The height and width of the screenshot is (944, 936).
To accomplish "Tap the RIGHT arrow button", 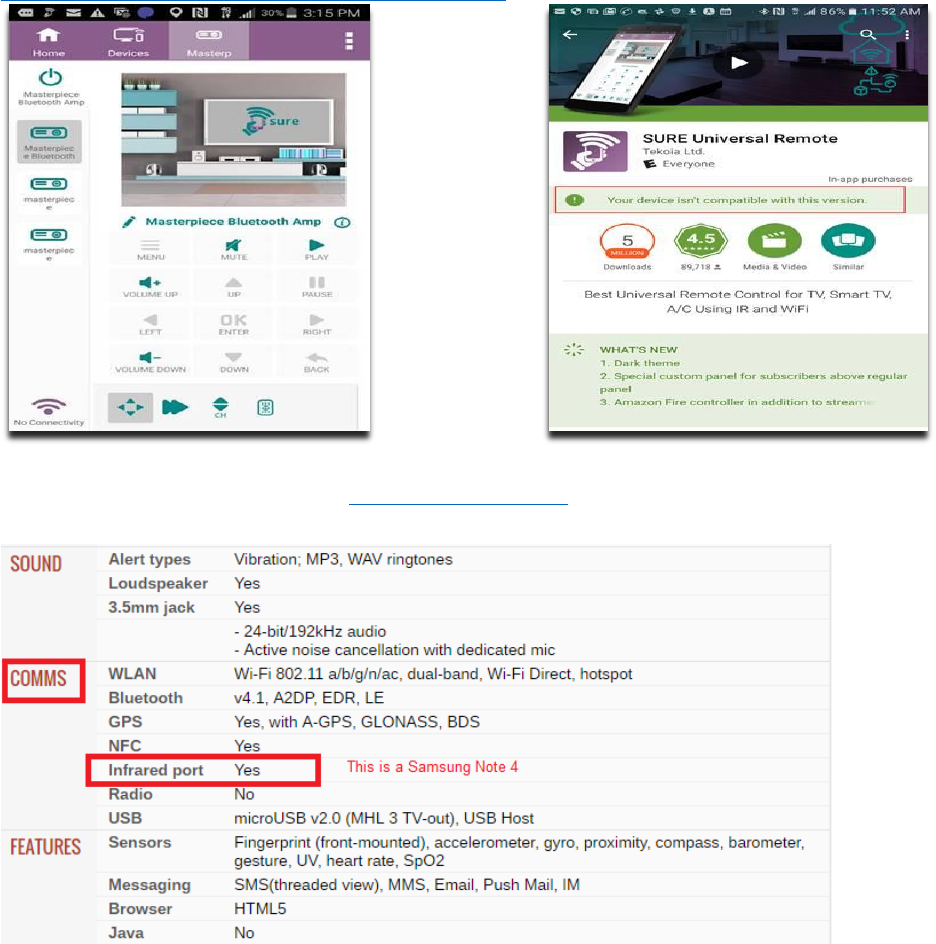I will point(317,324).
